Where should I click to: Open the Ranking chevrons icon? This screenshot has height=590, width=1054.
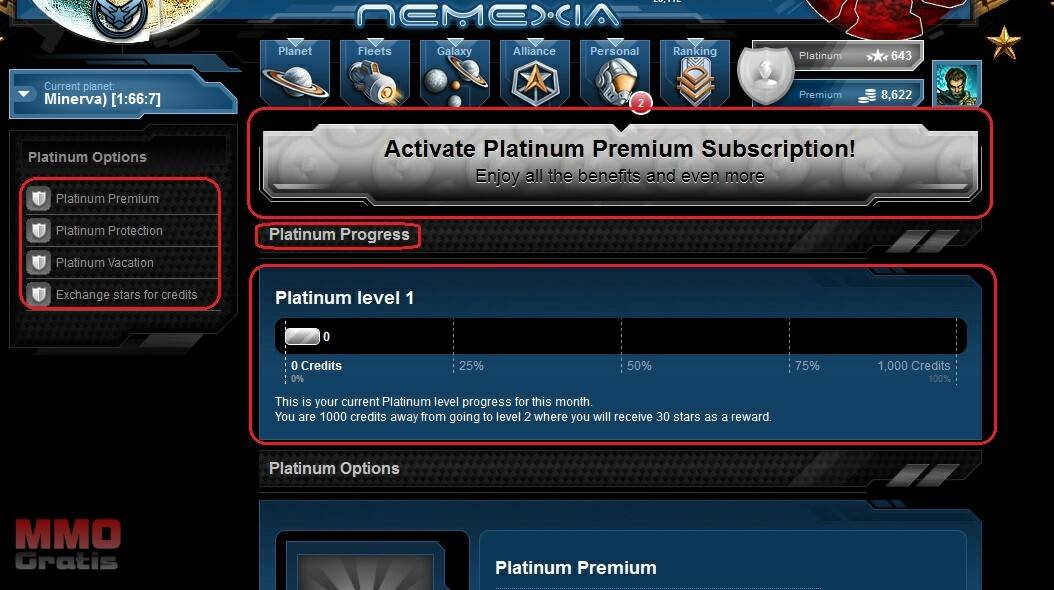pyautogui.click(x=694, y=72)
